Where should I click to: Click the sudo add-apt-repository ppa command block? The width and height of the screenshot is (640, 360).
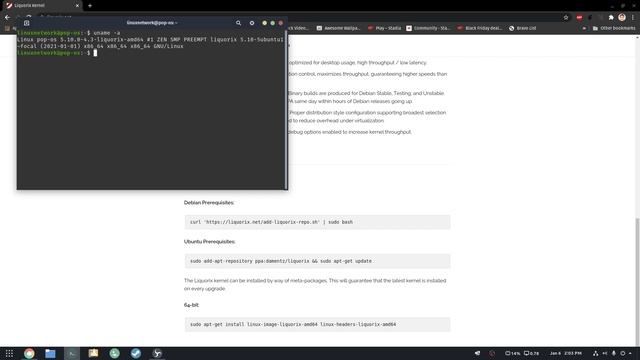(317, 261)
